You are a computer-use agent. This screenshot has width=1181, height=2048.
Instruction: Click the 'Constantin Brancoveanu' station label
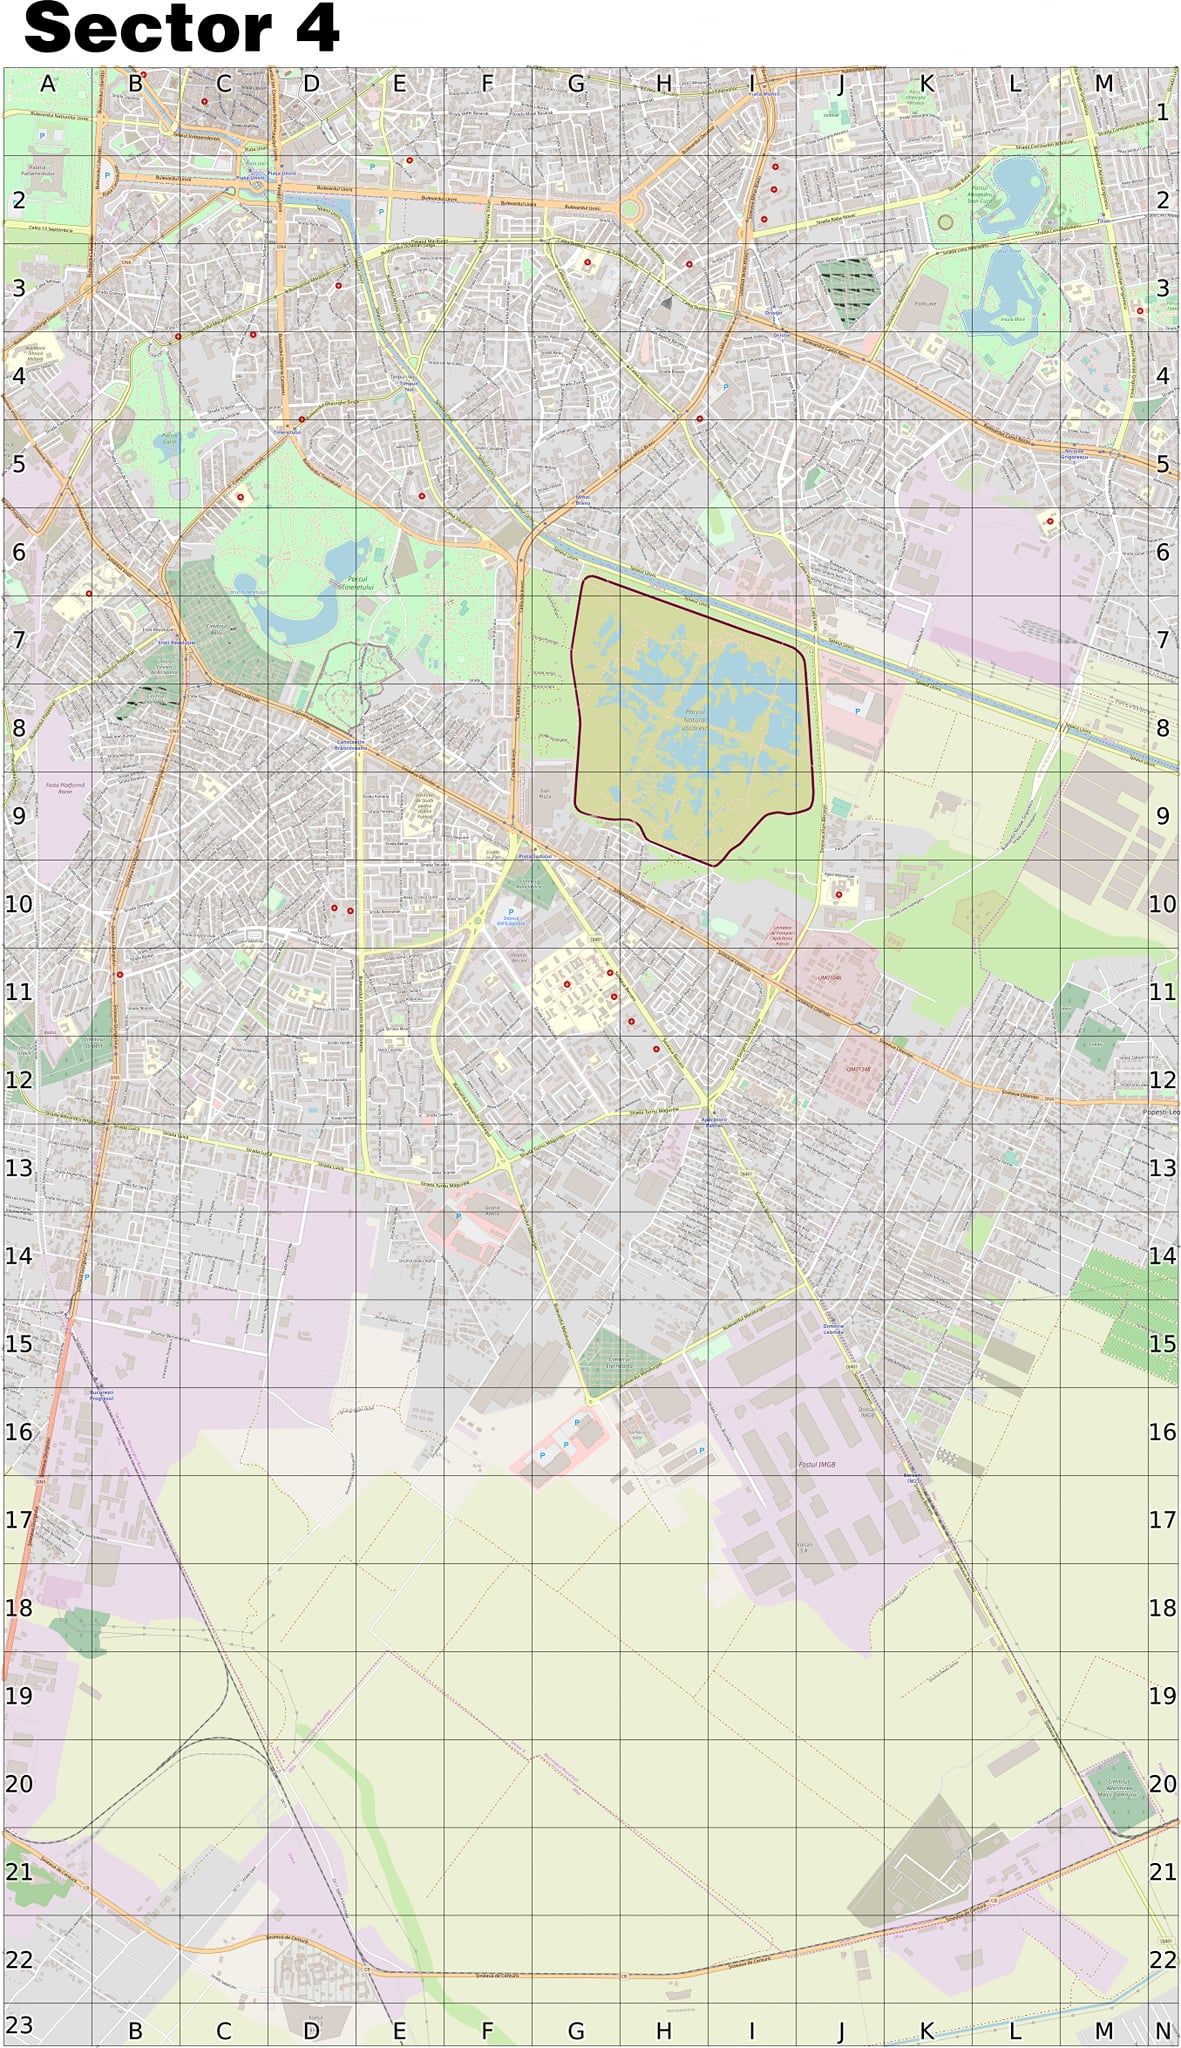[350, 745]
